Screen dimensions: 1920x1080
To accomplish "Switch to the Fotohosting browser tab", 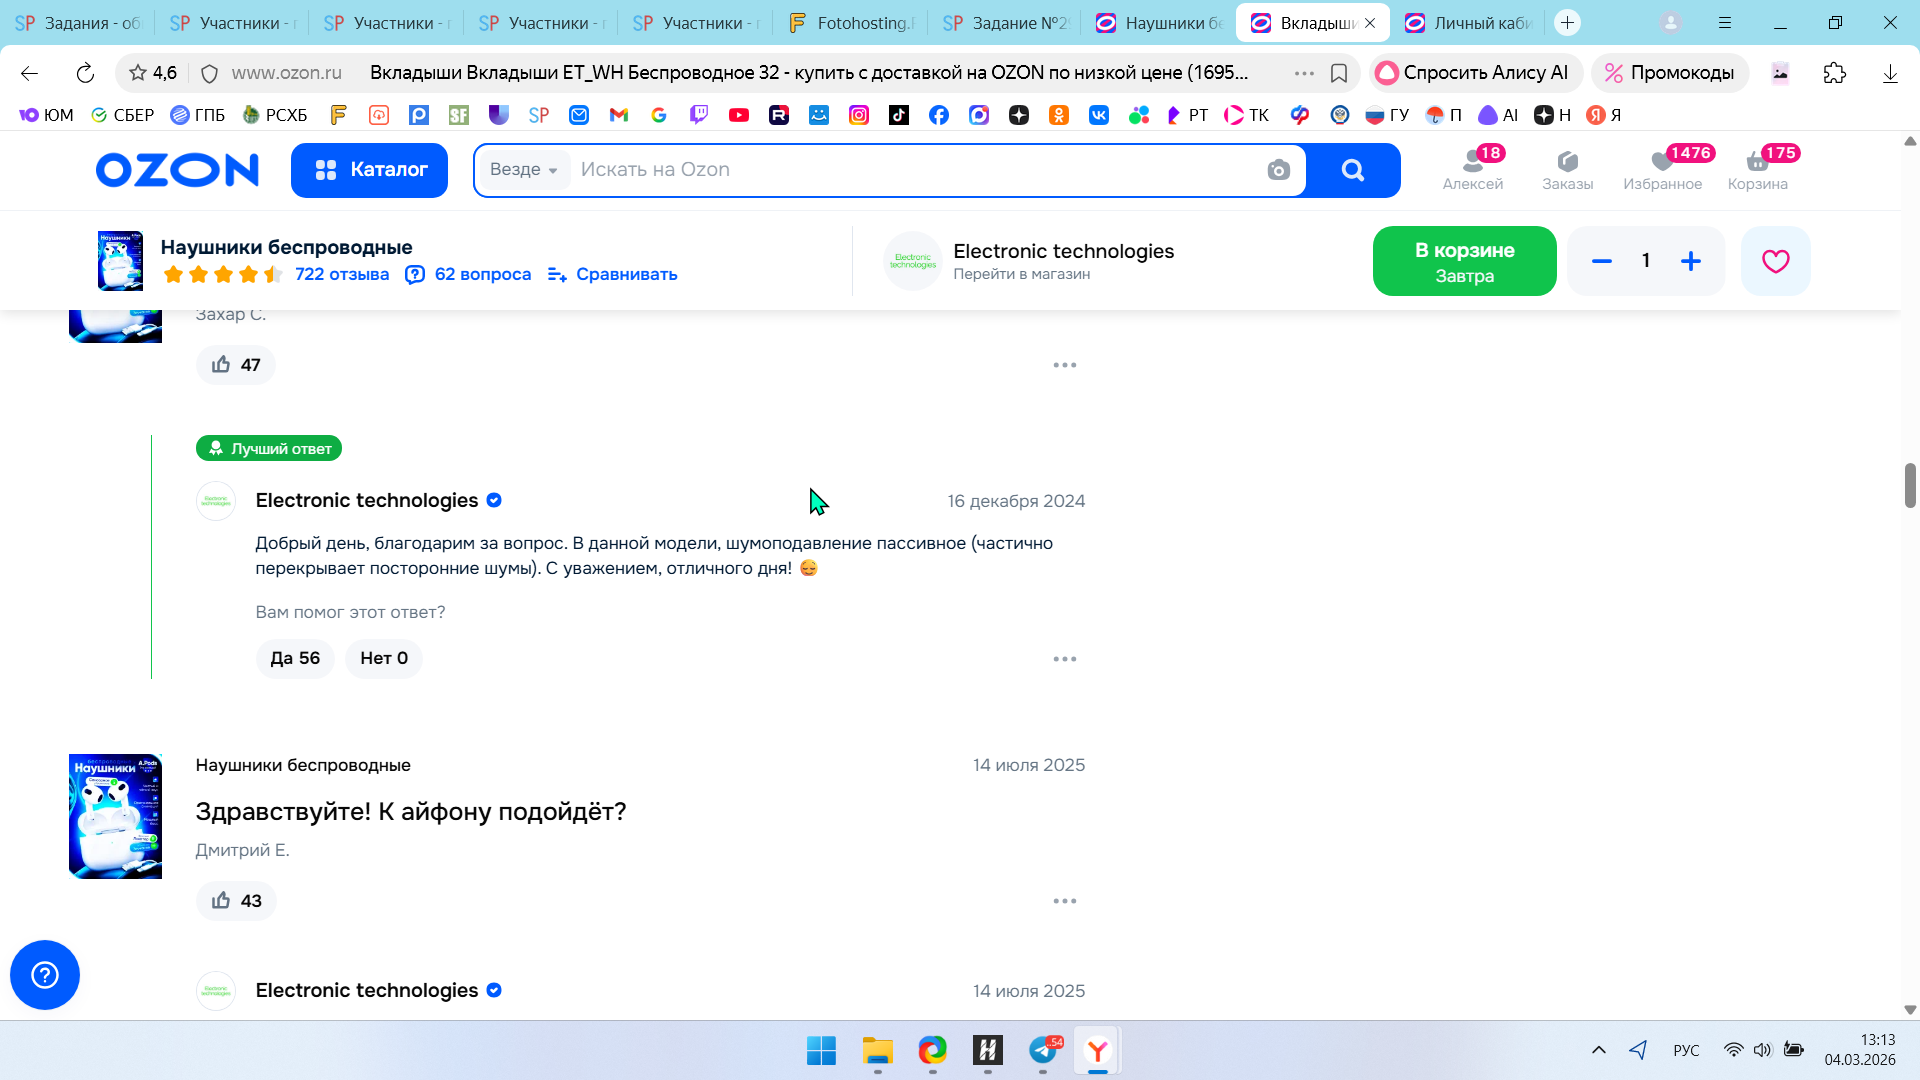I will tap(852, 23).
